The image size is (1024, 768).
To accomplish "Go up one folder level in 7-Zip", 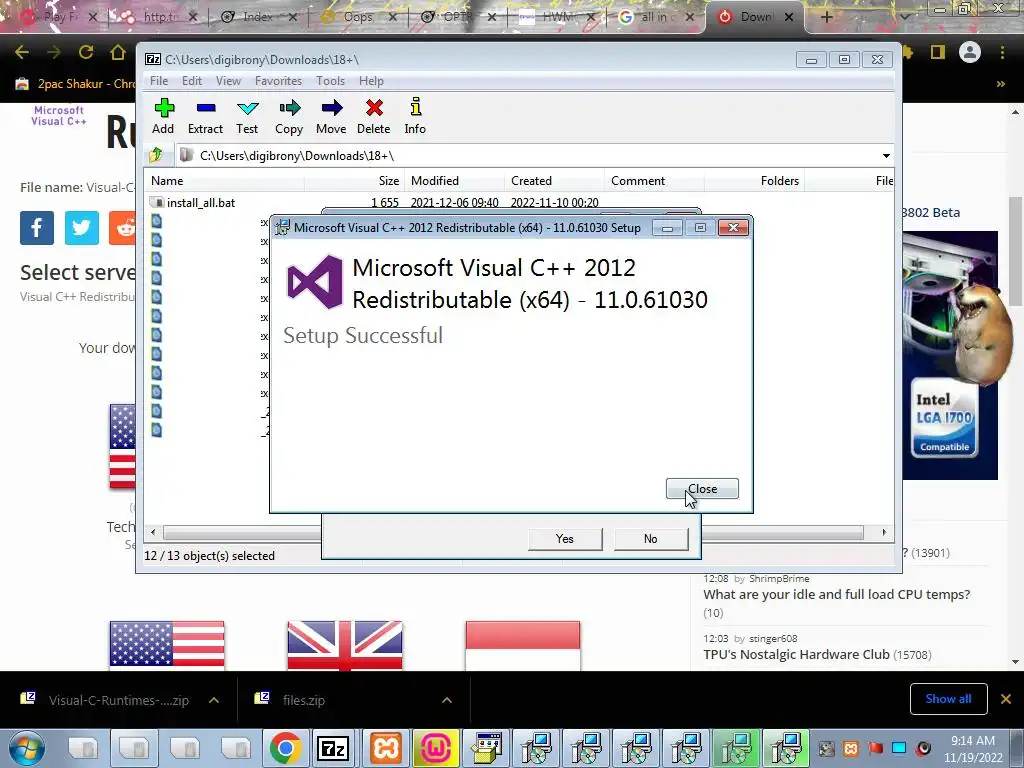I will pos(155,155).
